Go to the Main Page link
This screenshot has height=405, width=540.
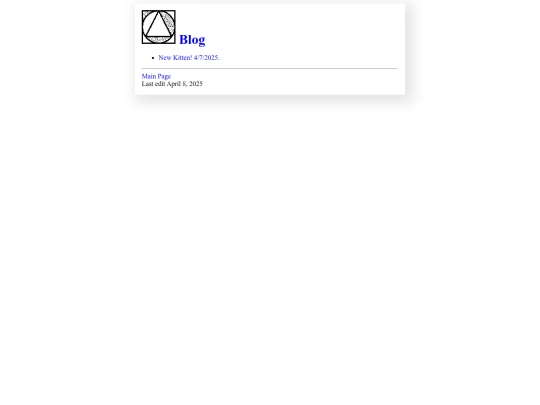[156, 76]
